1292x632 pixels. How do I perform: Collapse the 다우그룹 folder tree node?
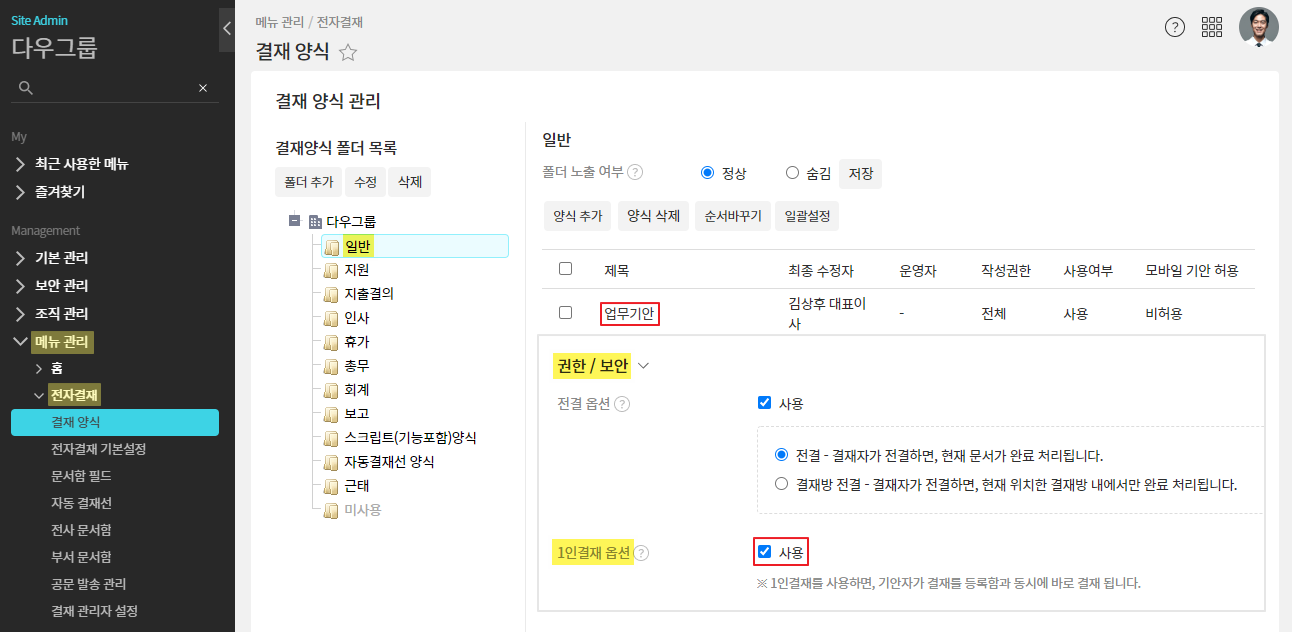pyautogui.click(x=295, y=221)
